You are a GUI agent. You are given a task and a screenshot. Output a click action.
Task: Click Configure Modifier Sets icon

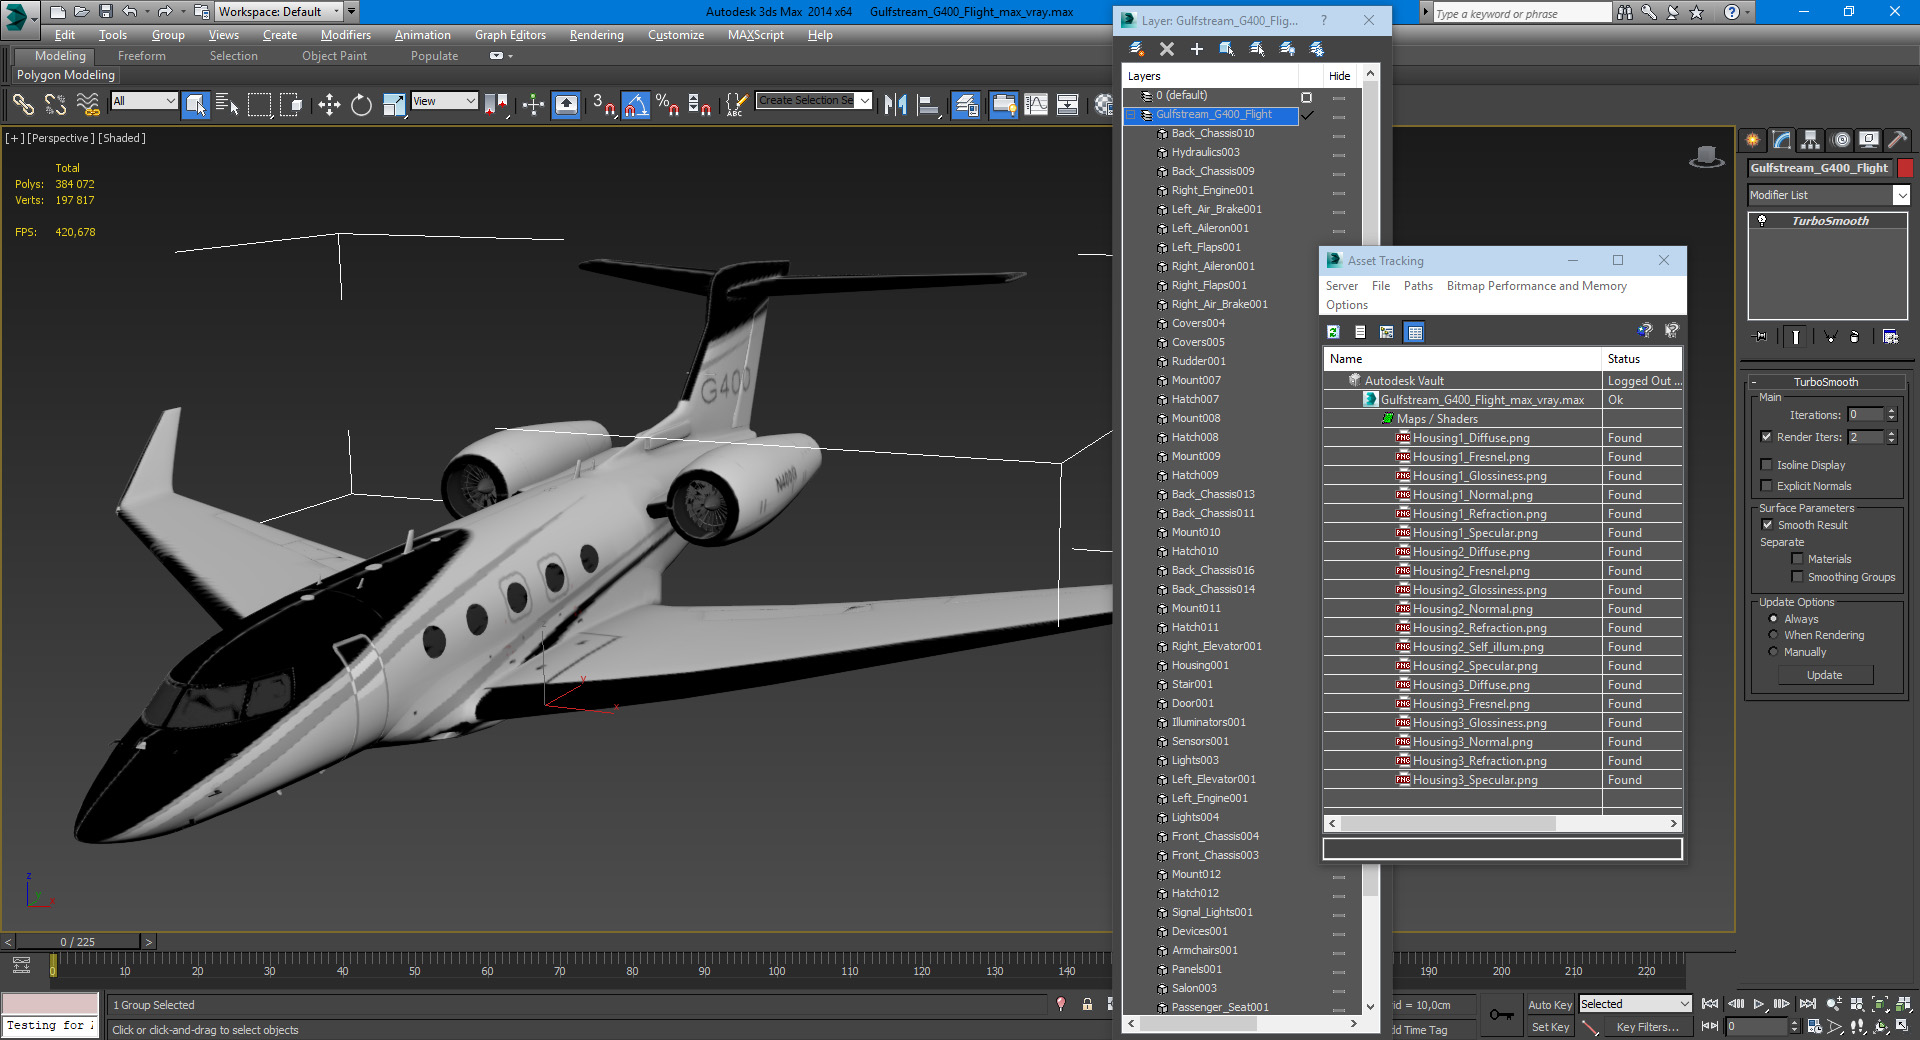click(1890, 337)
